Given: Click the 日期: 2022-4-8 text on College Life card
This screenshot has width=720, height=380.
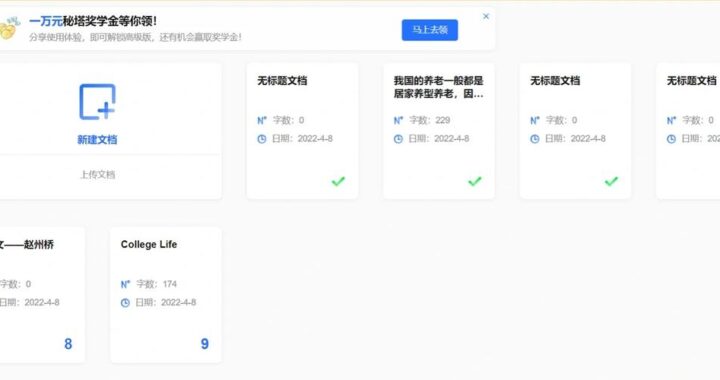Looking at the screenshot, I should [166, 302].
